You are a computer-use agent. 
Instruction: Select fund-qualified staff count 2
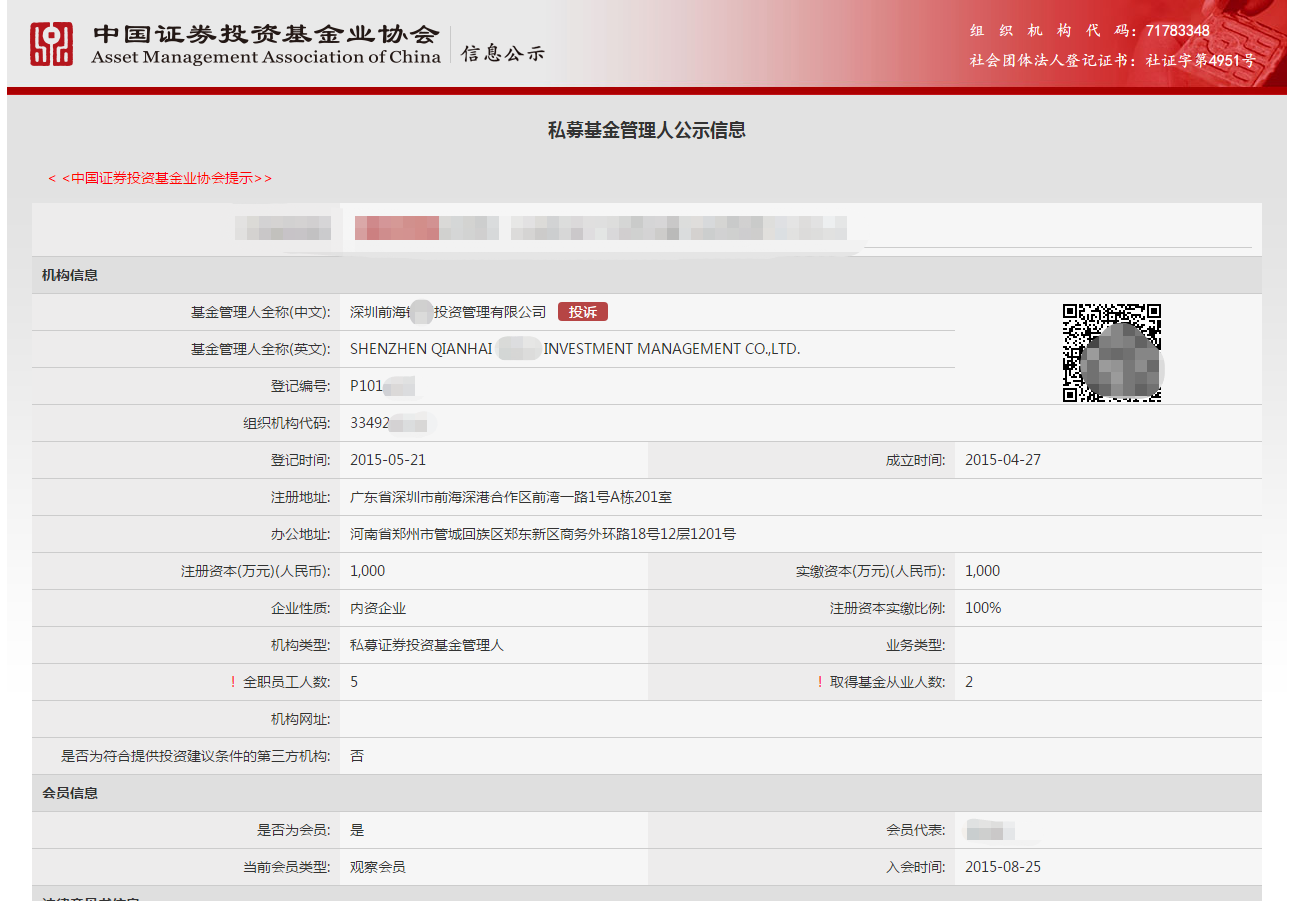[x=969, y=682]
